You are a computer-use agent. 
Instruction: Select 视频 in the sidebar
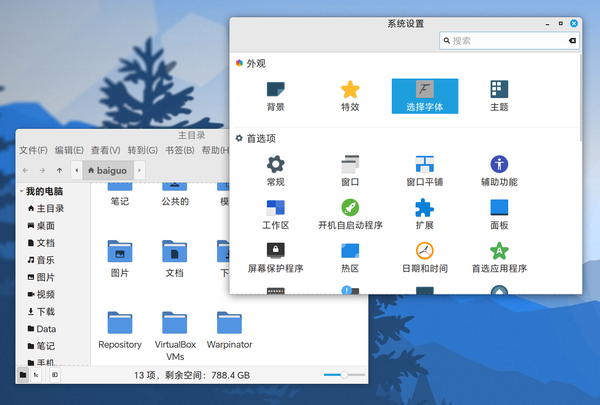pyautogui.click(x=41, y=295)
